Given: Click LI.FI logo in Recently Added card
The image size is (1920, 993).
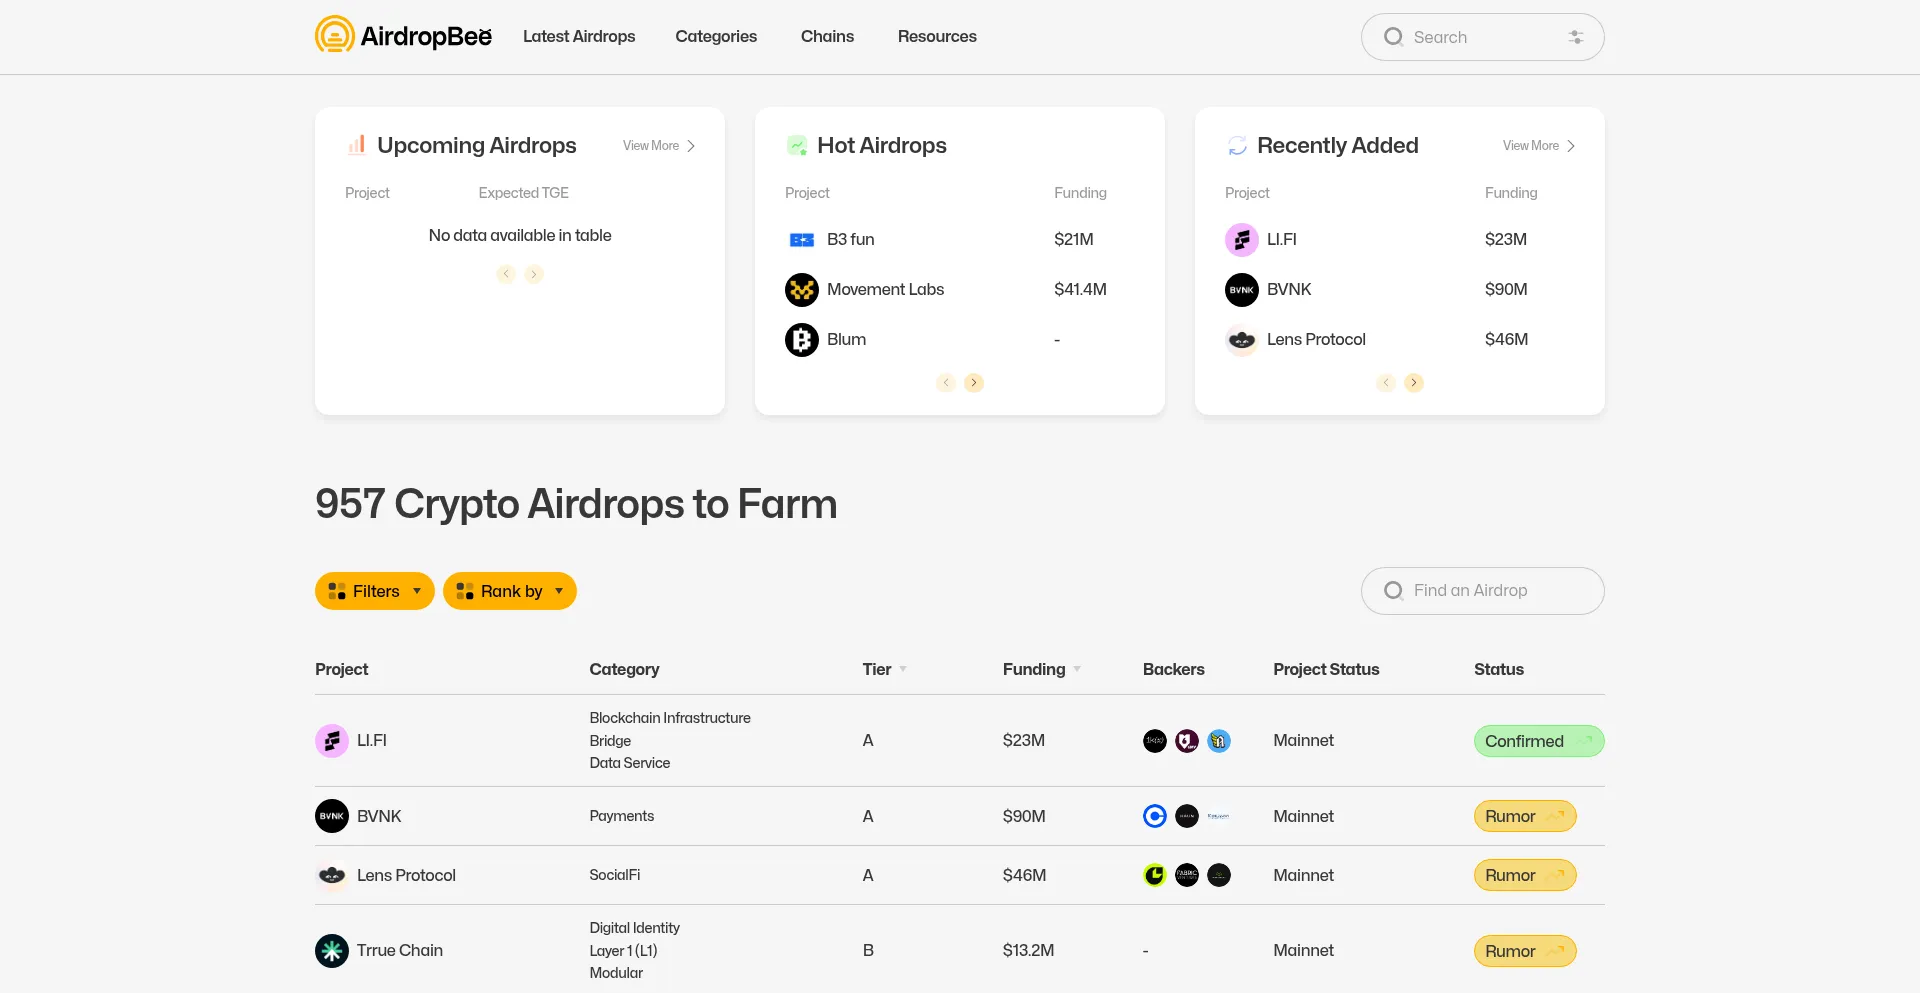Looking at the screenshot, I should [x=1242, y=240].
